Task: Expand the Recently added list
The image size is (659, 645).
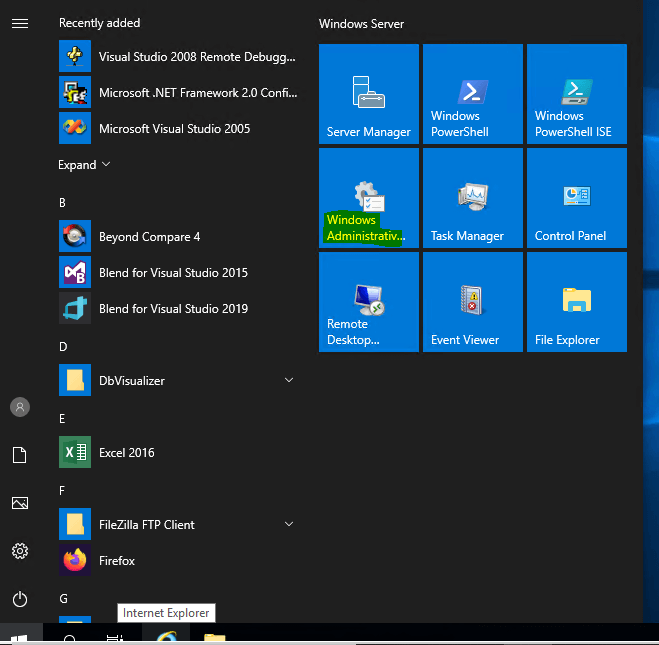Action: click(84, 164)
